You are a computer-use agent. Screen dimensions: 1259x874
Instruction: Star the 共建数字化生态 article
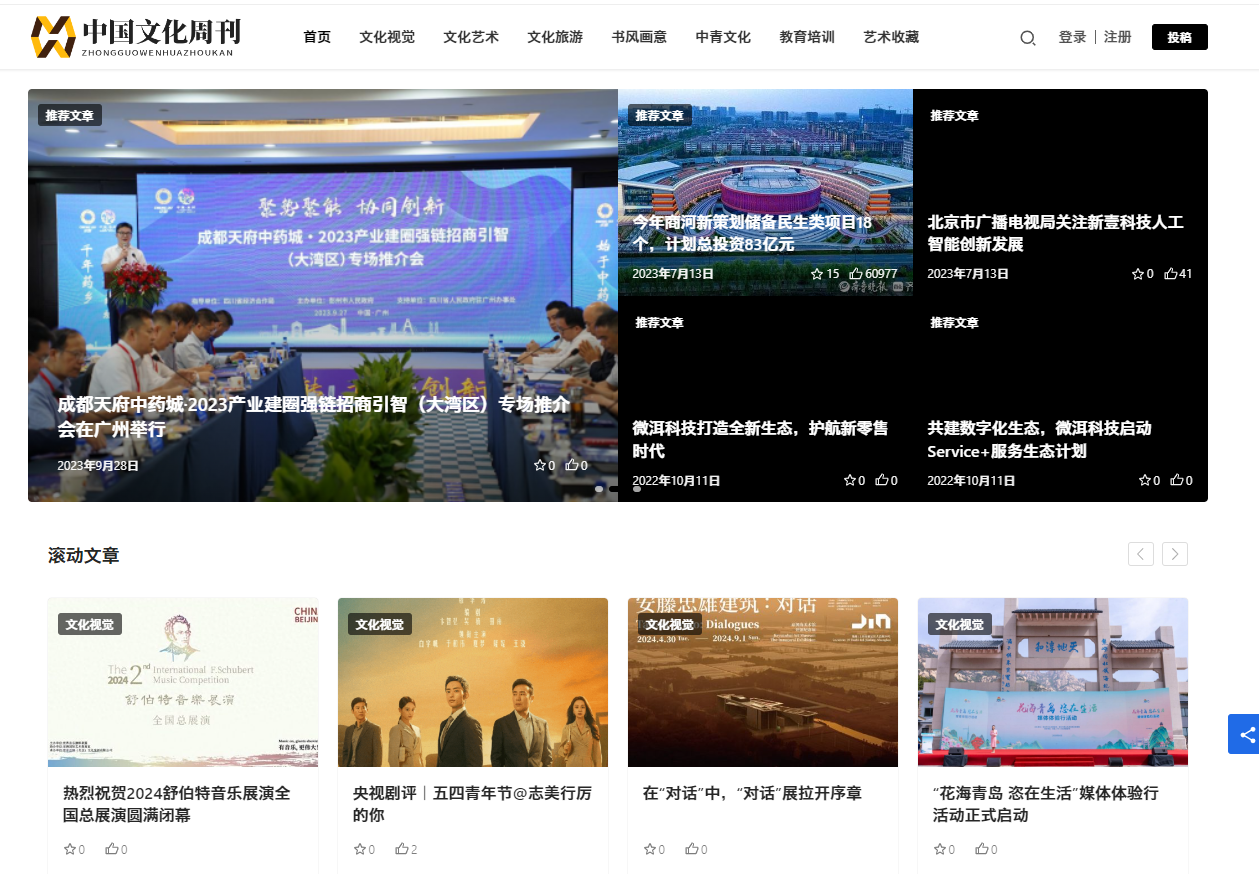(x=1145, y=480)
